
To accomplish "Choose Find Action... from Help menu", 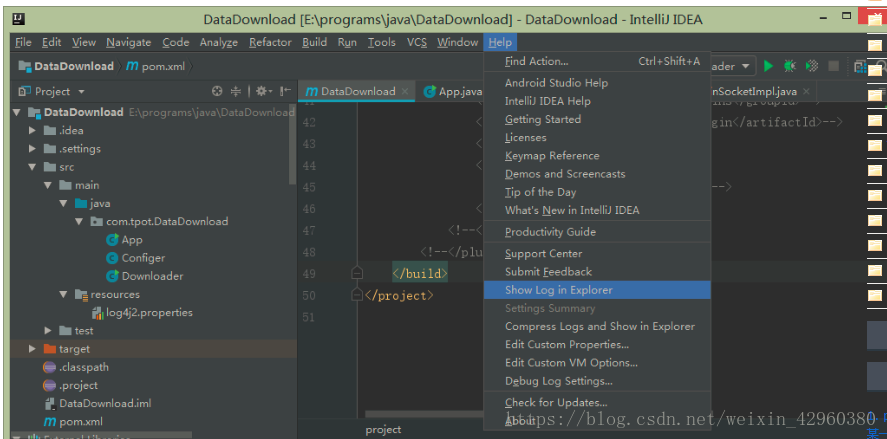I will point(597,61).
